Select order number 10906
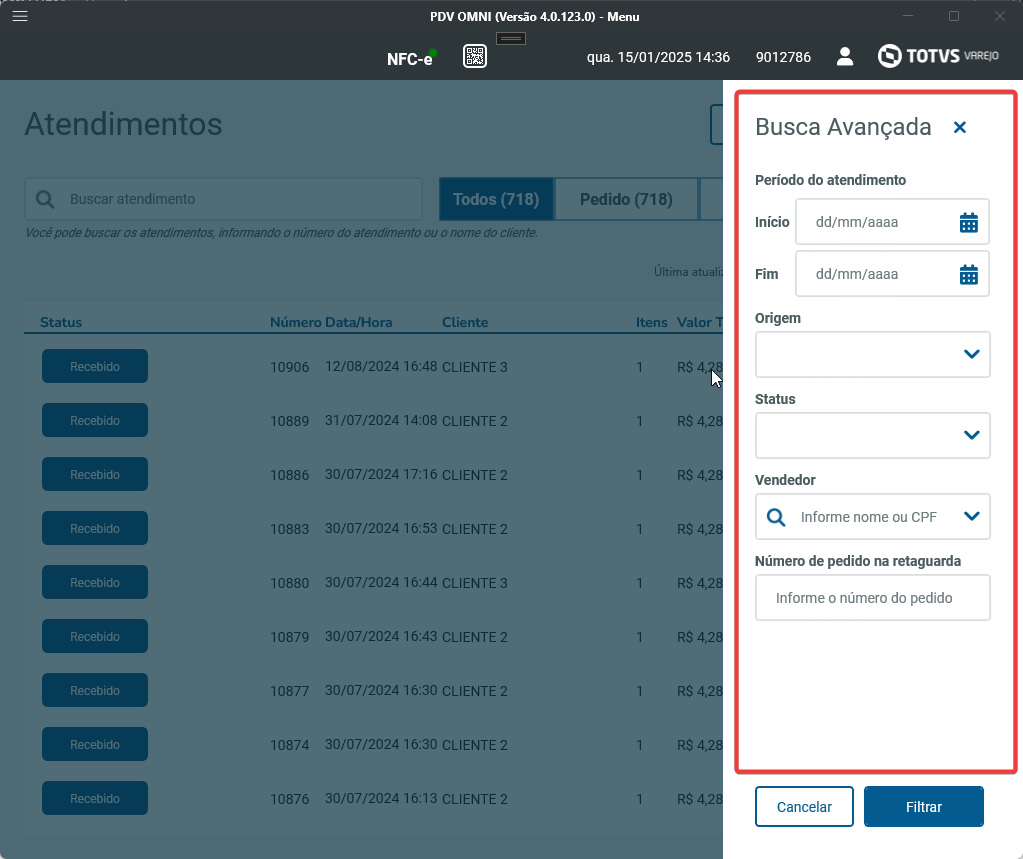This screenshot has height=859, width=1023. [290, 367]
